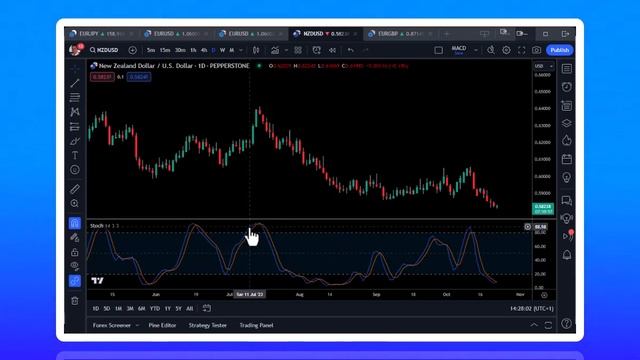Image resolution: width=640 pixels, height=360 pixels.
Task: Select the zoom in tool
Action: click(75, 203)
